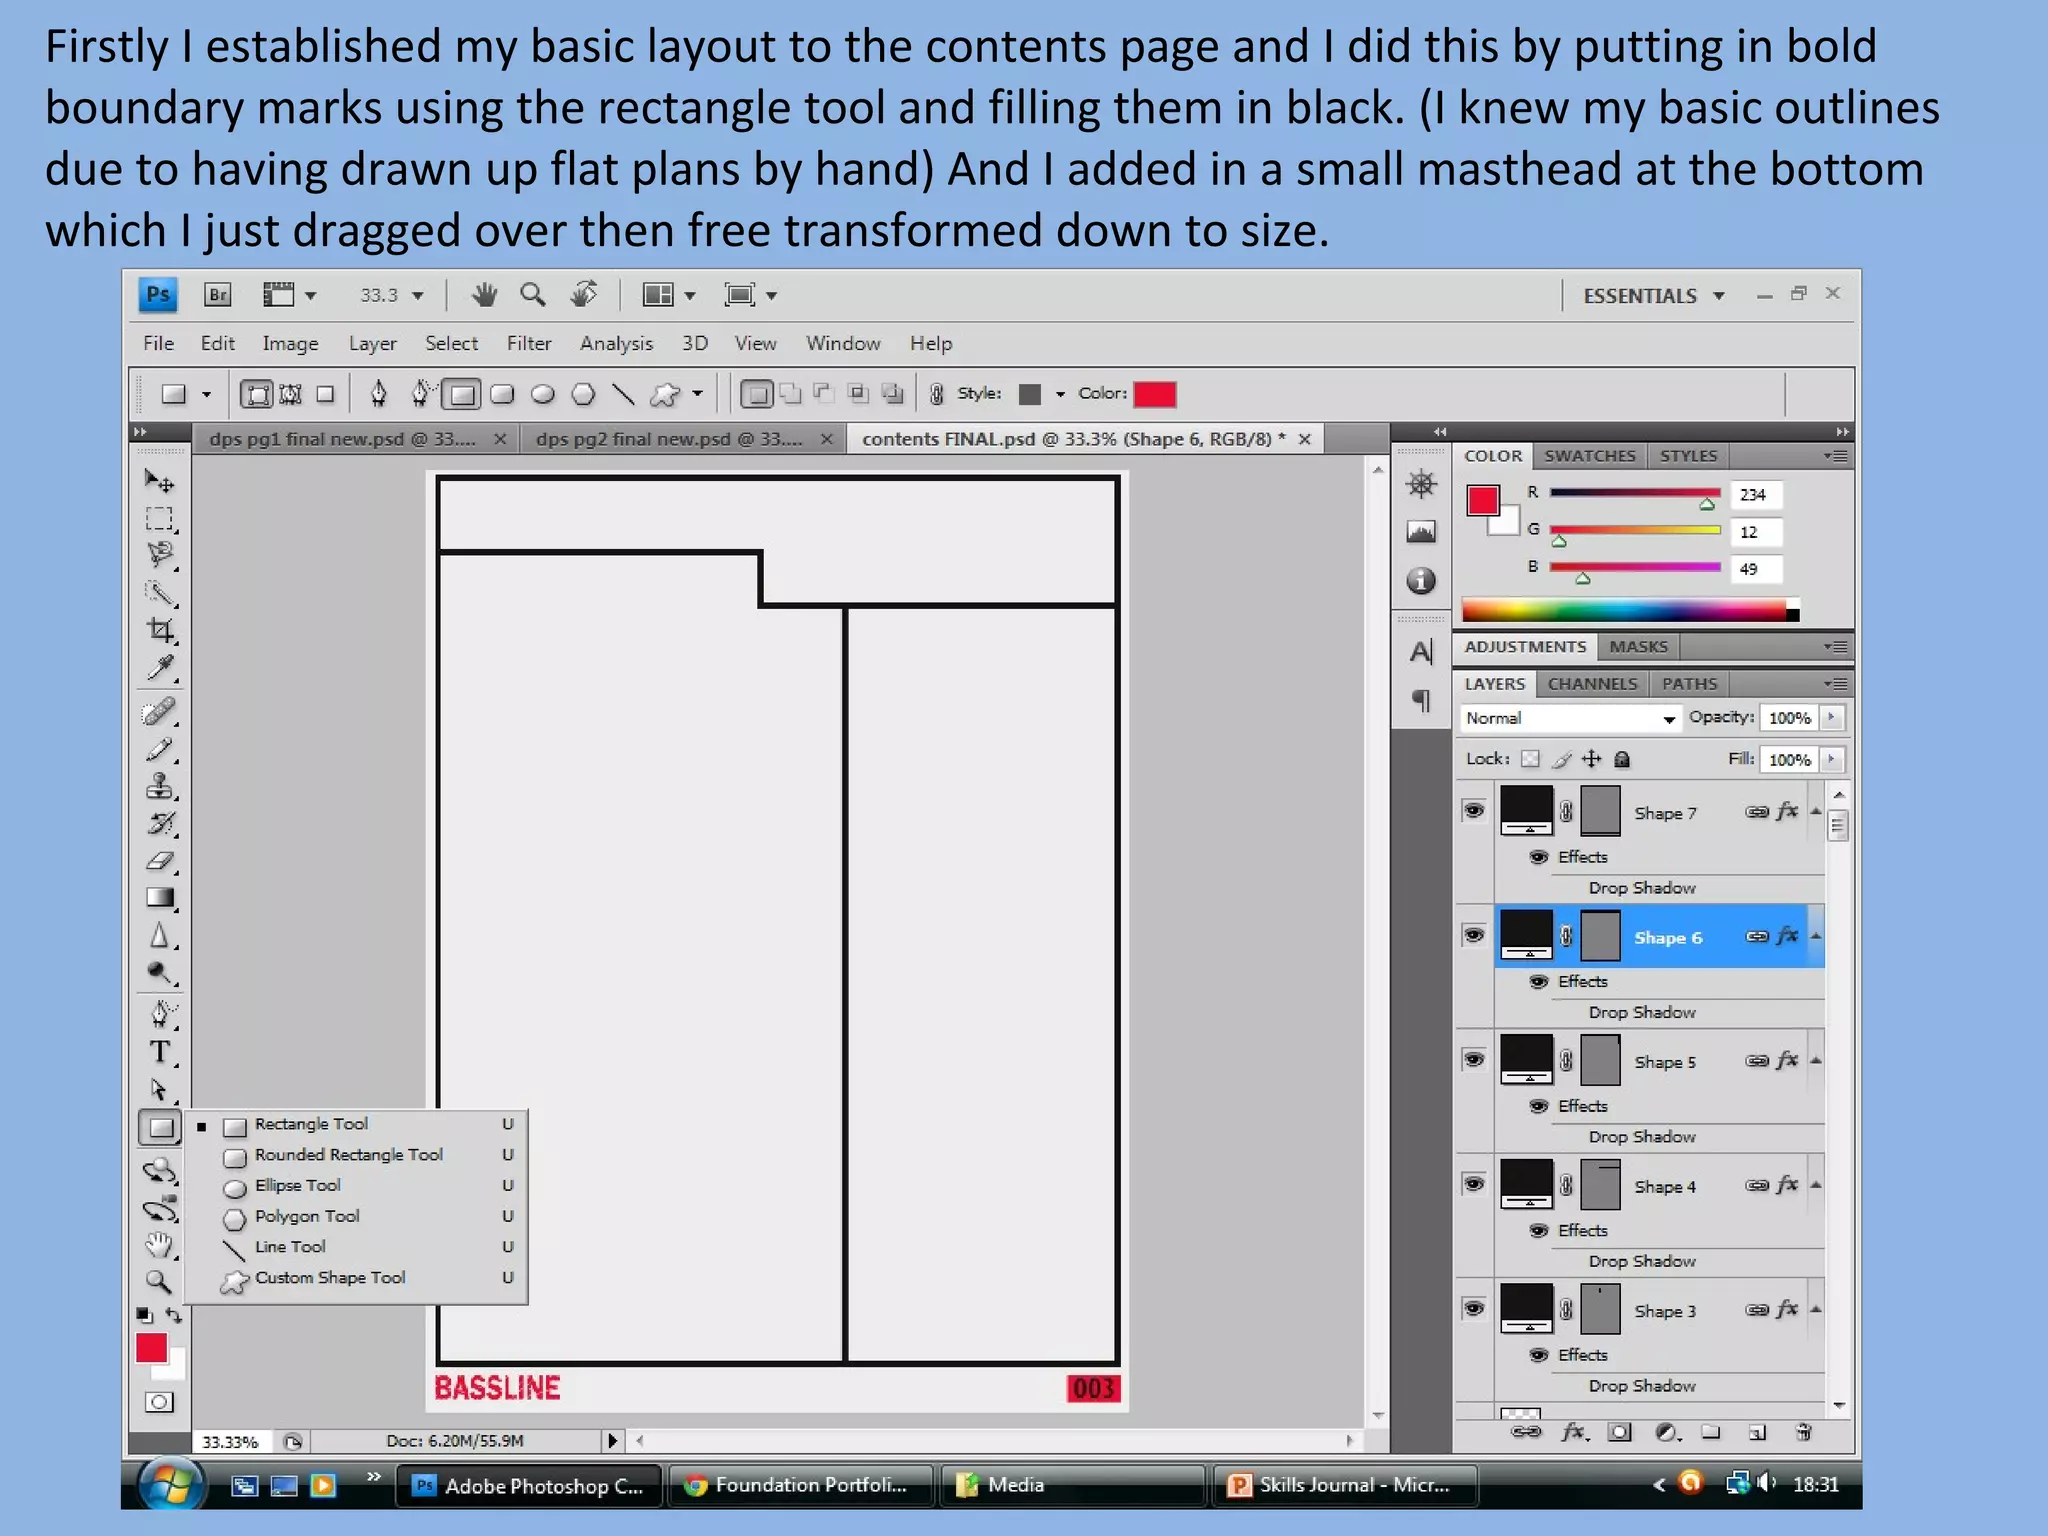
Task: Open the Media taskbar window
Action: 1072,1485
